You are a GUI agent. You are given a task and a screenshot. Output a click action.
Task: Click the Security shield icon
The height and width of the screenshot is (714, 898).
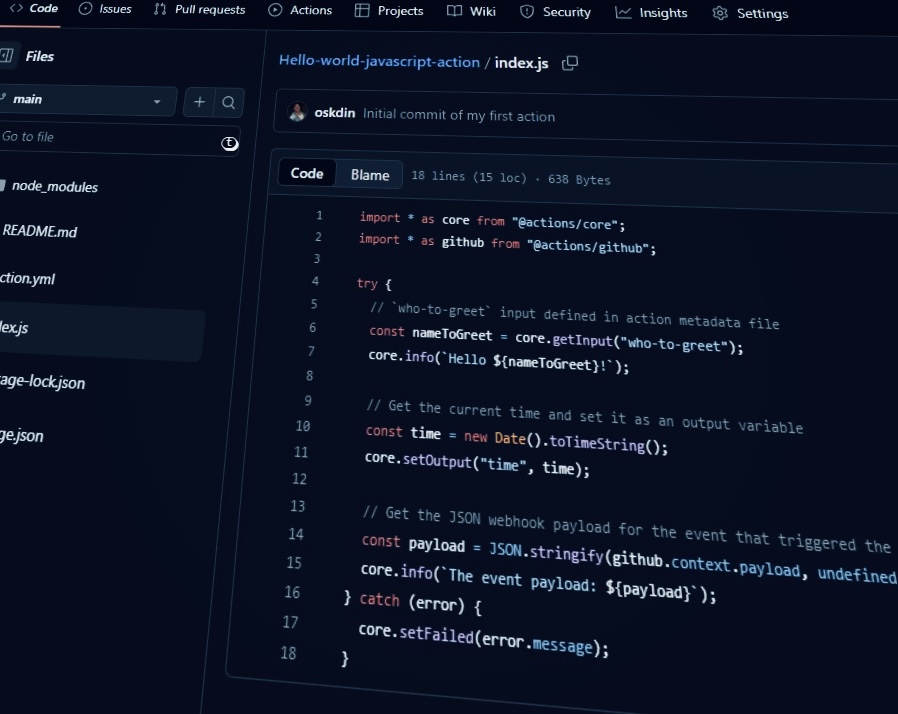(527, 12)
